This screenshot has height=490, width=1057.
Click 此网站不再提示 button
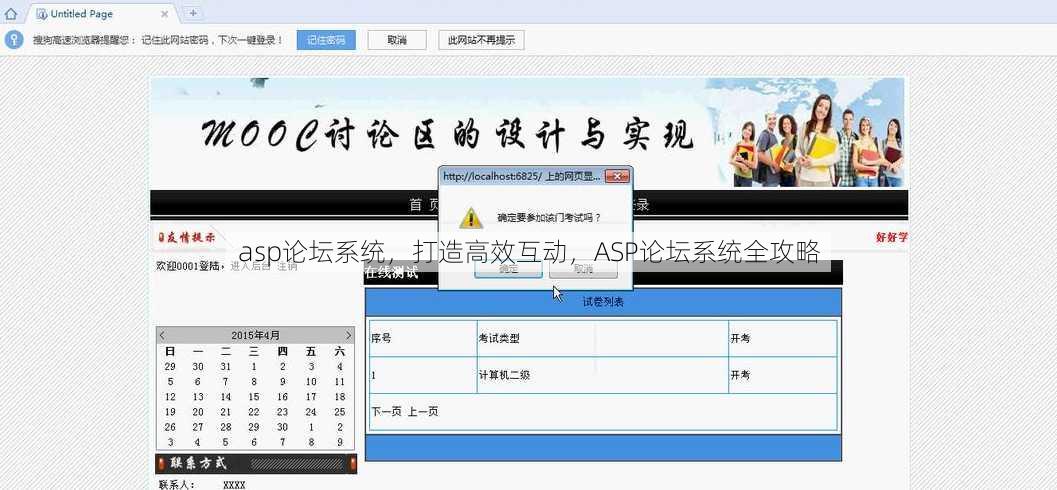click(481, 40)
